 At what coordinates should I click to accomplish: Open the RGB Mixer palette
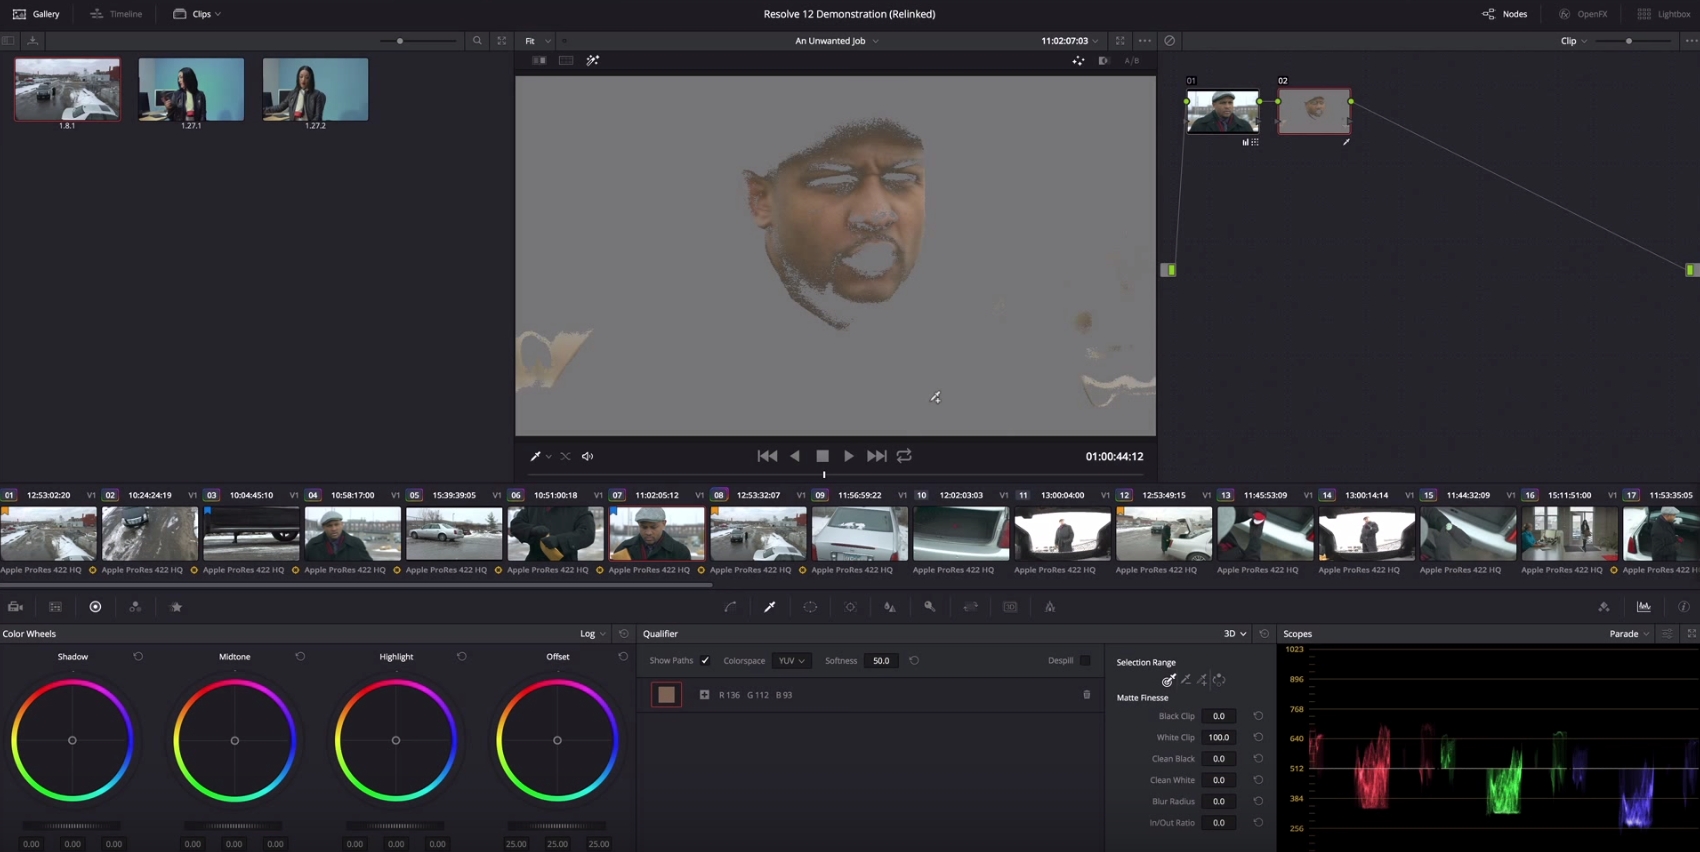[x=135, y=607]
